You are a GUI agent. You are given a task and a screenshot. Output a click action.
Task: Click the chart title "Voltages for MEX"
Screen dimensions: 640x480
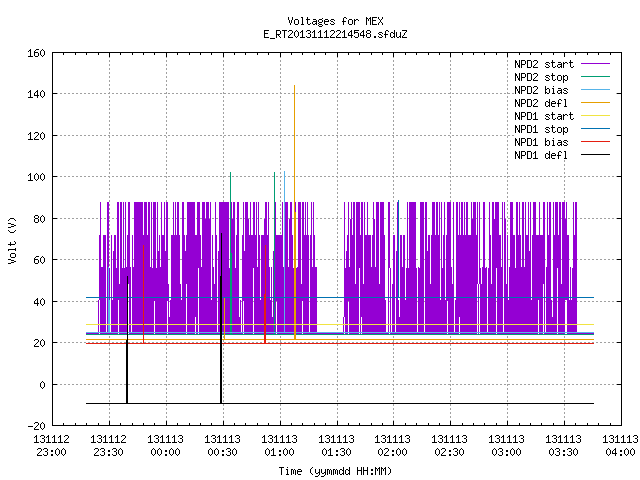coord(335,21)
